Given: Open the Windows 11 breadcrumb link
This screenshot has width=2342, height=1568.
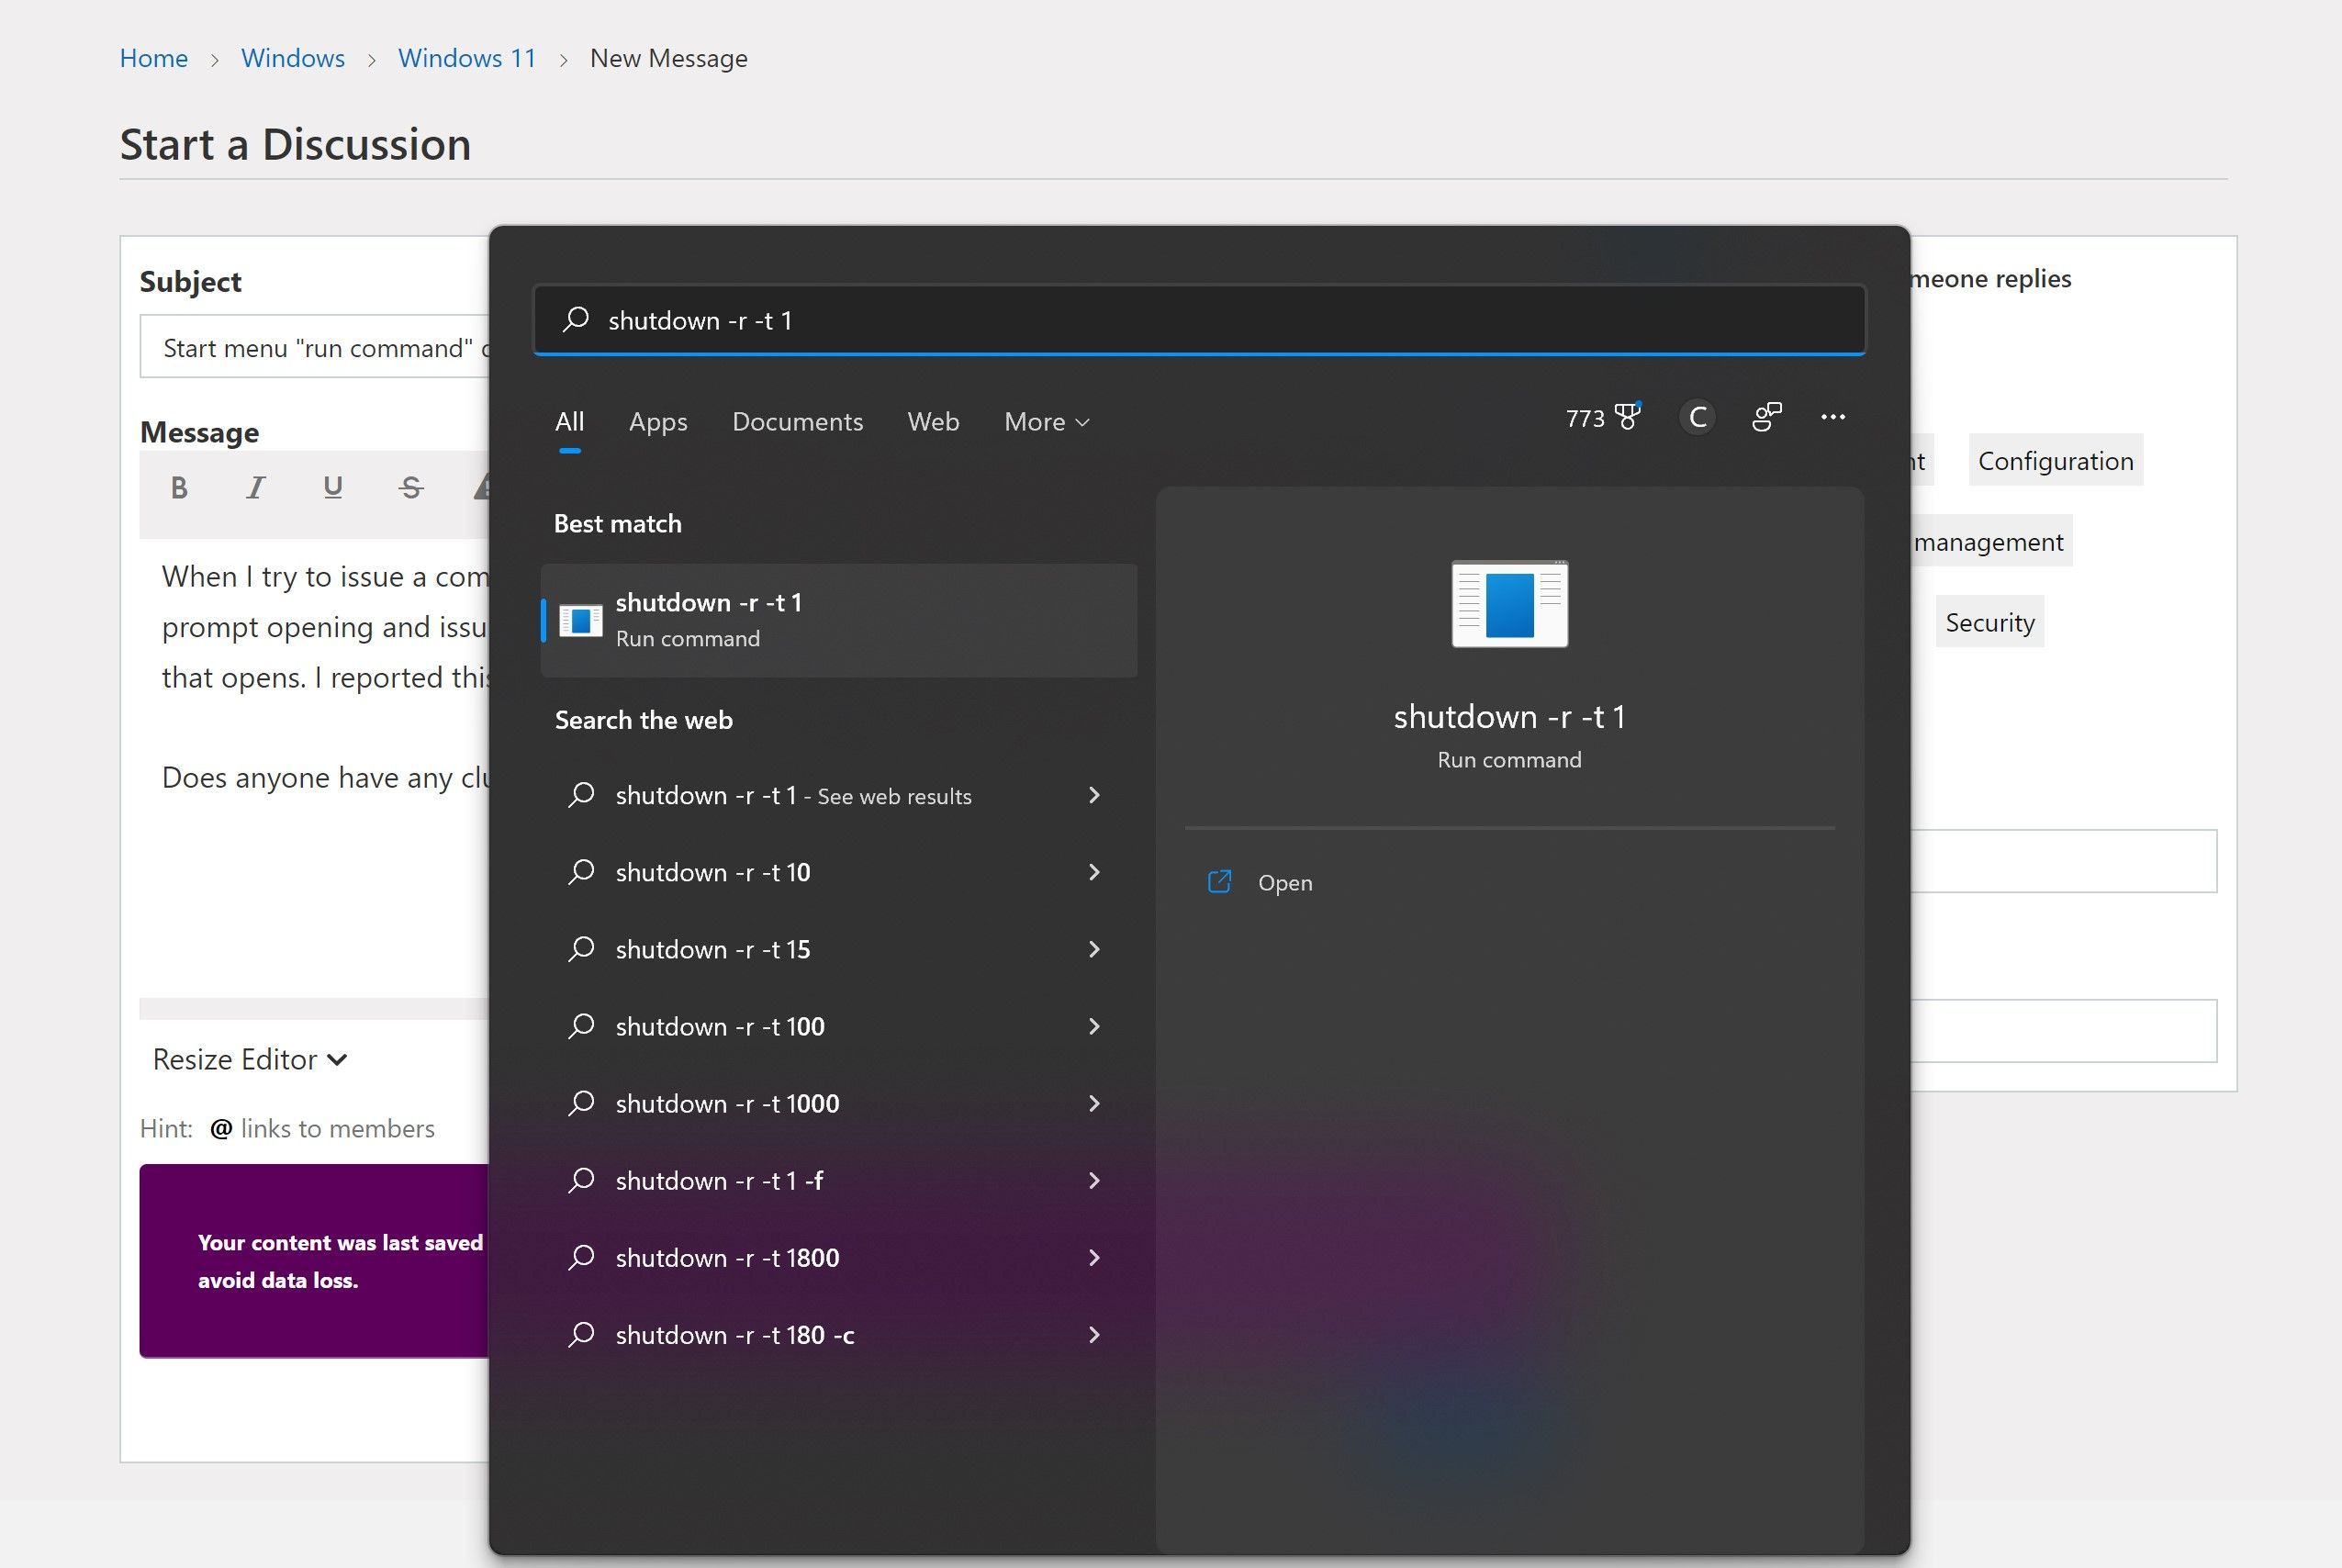Looking at the screenshot, I should [467, 58].
